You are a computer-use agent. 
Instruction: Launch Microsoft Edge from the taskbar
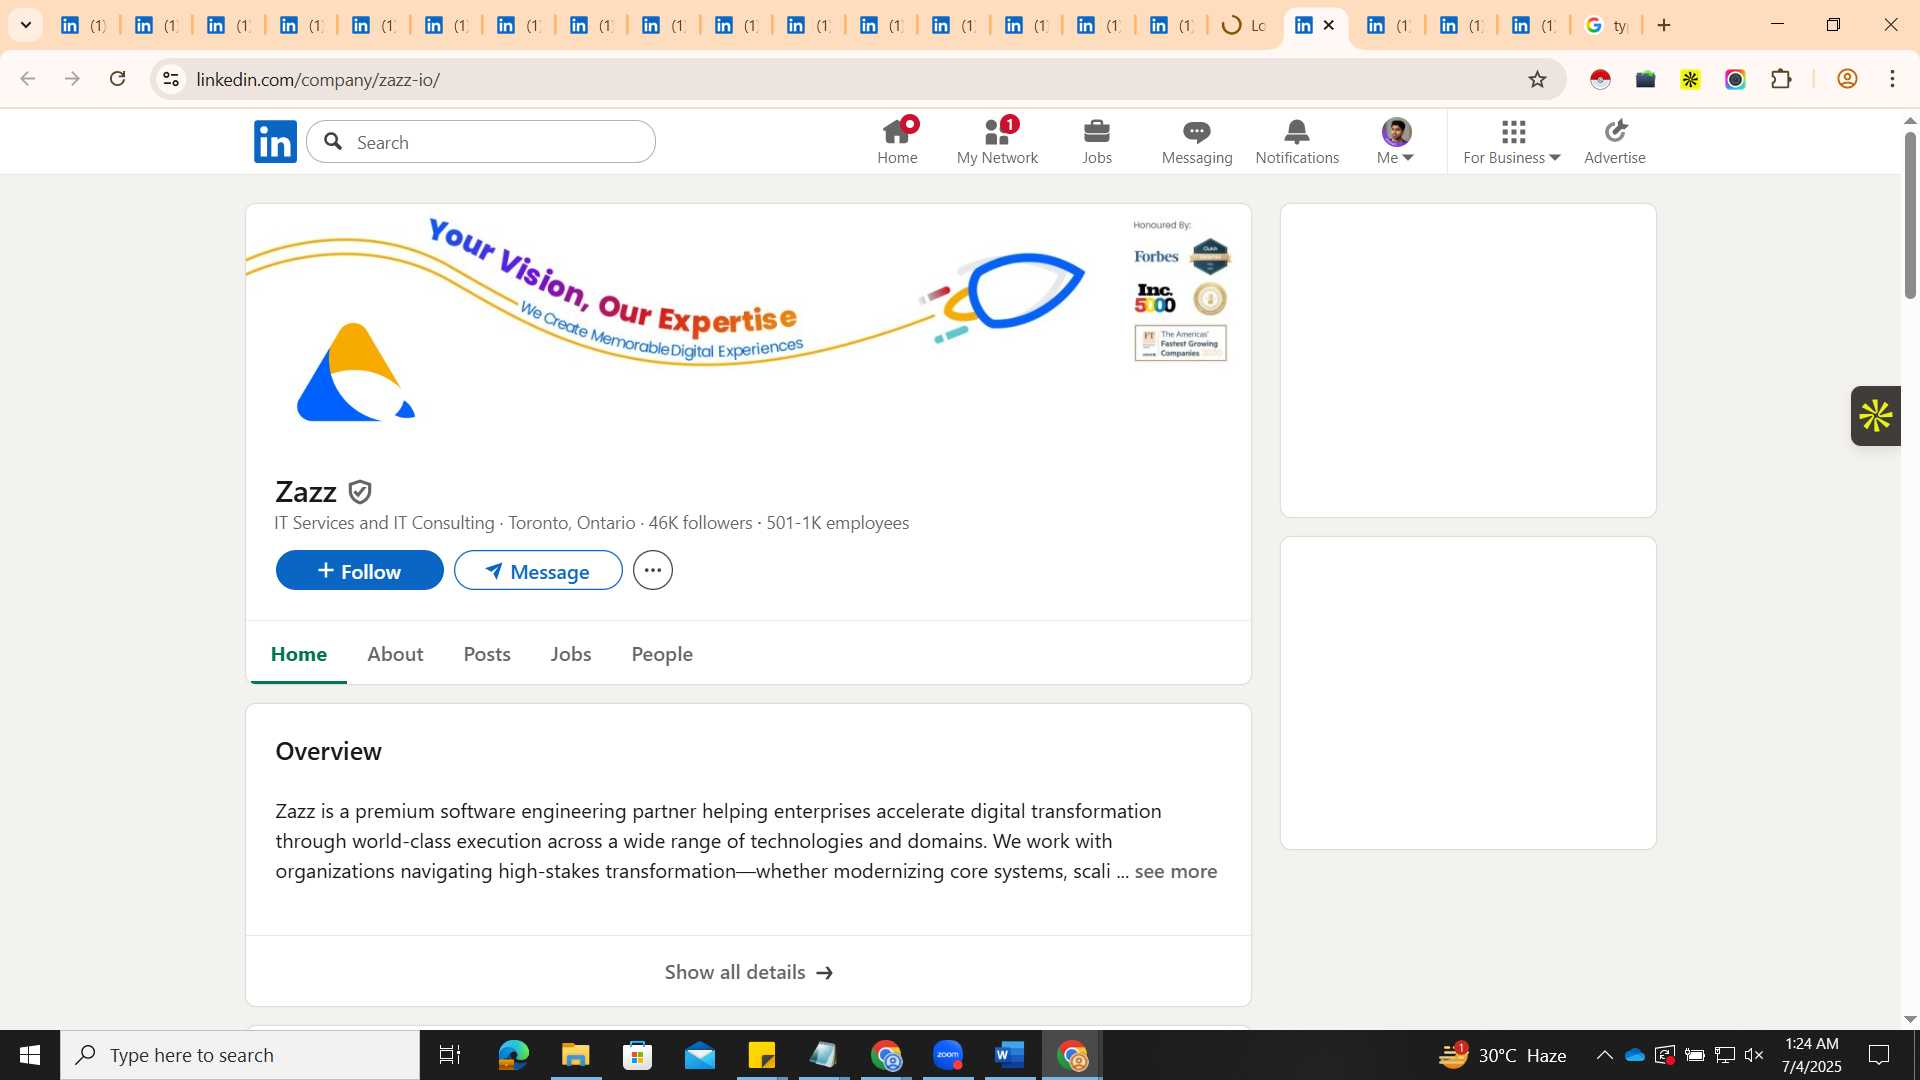click(513, 1055)
